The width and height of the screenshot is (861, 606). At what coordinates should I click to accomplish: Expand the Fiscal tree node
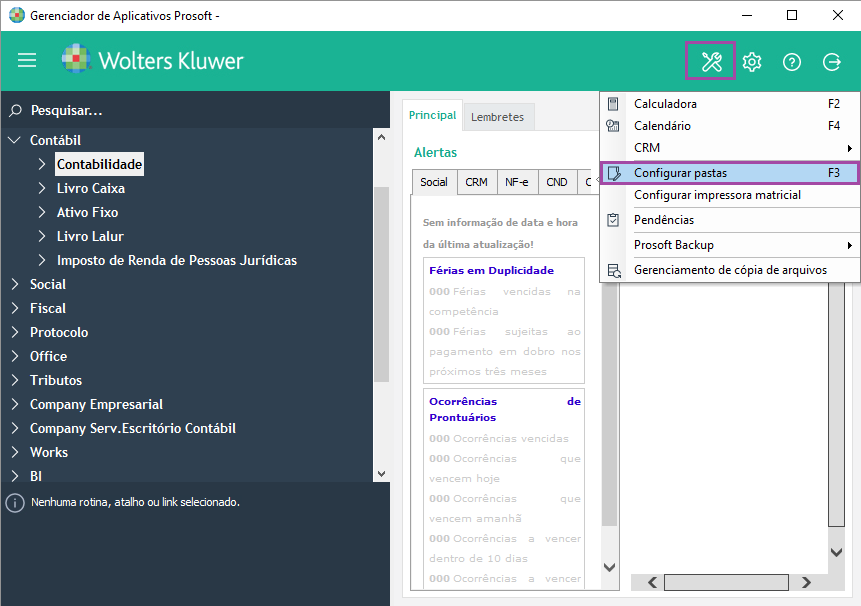(x=15, y=308)
